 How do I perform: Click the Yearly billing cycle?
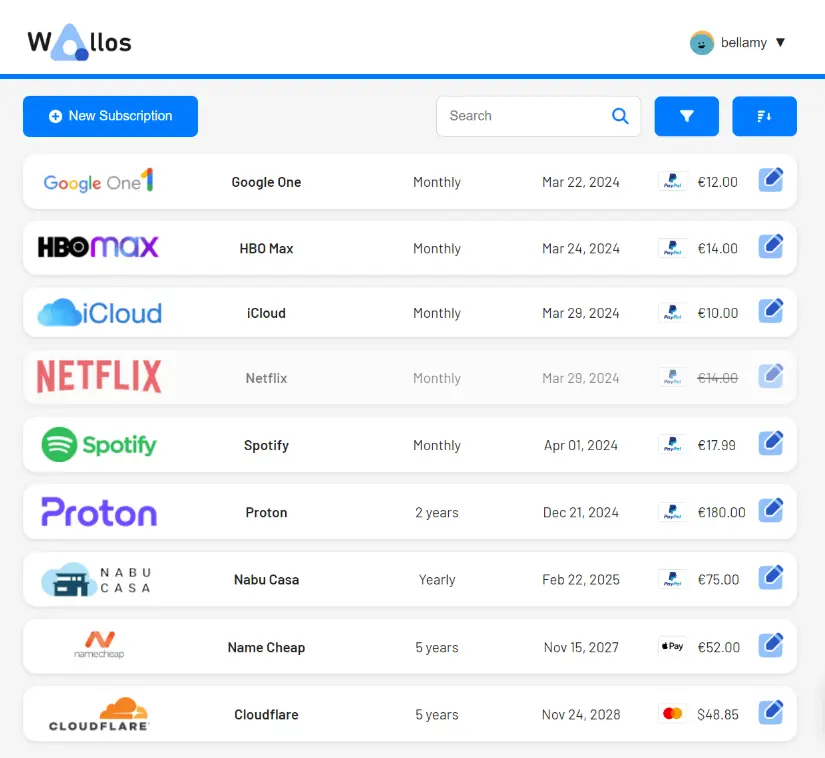click(437, 580)
